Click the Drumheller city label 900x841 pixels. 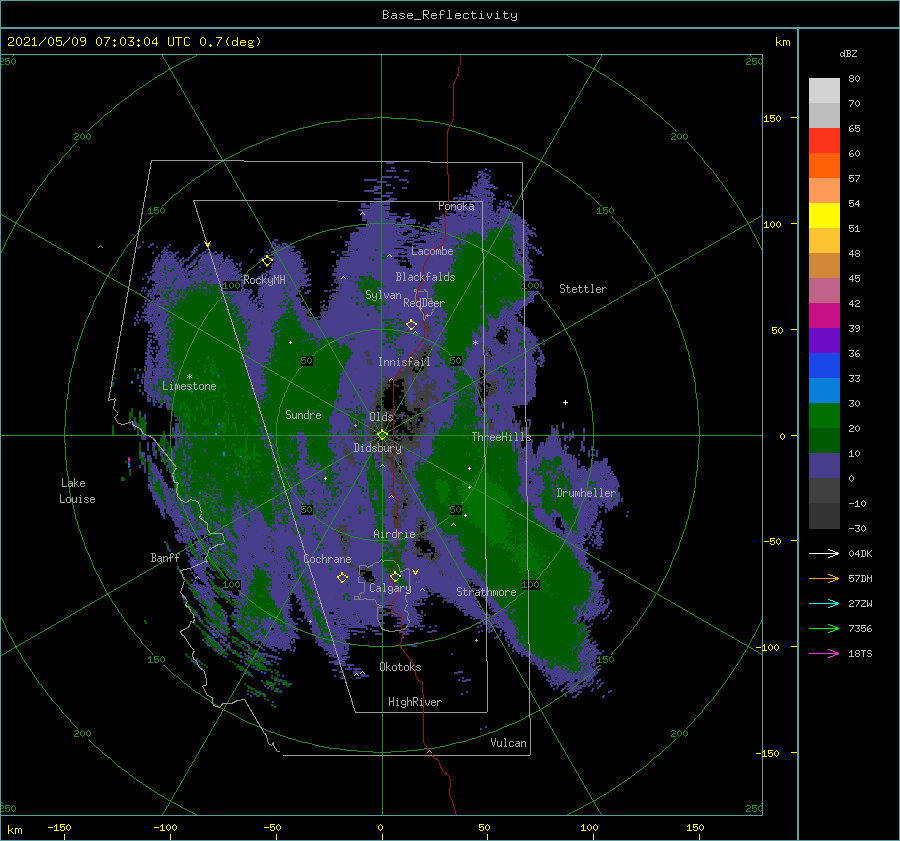coord(586,493)
